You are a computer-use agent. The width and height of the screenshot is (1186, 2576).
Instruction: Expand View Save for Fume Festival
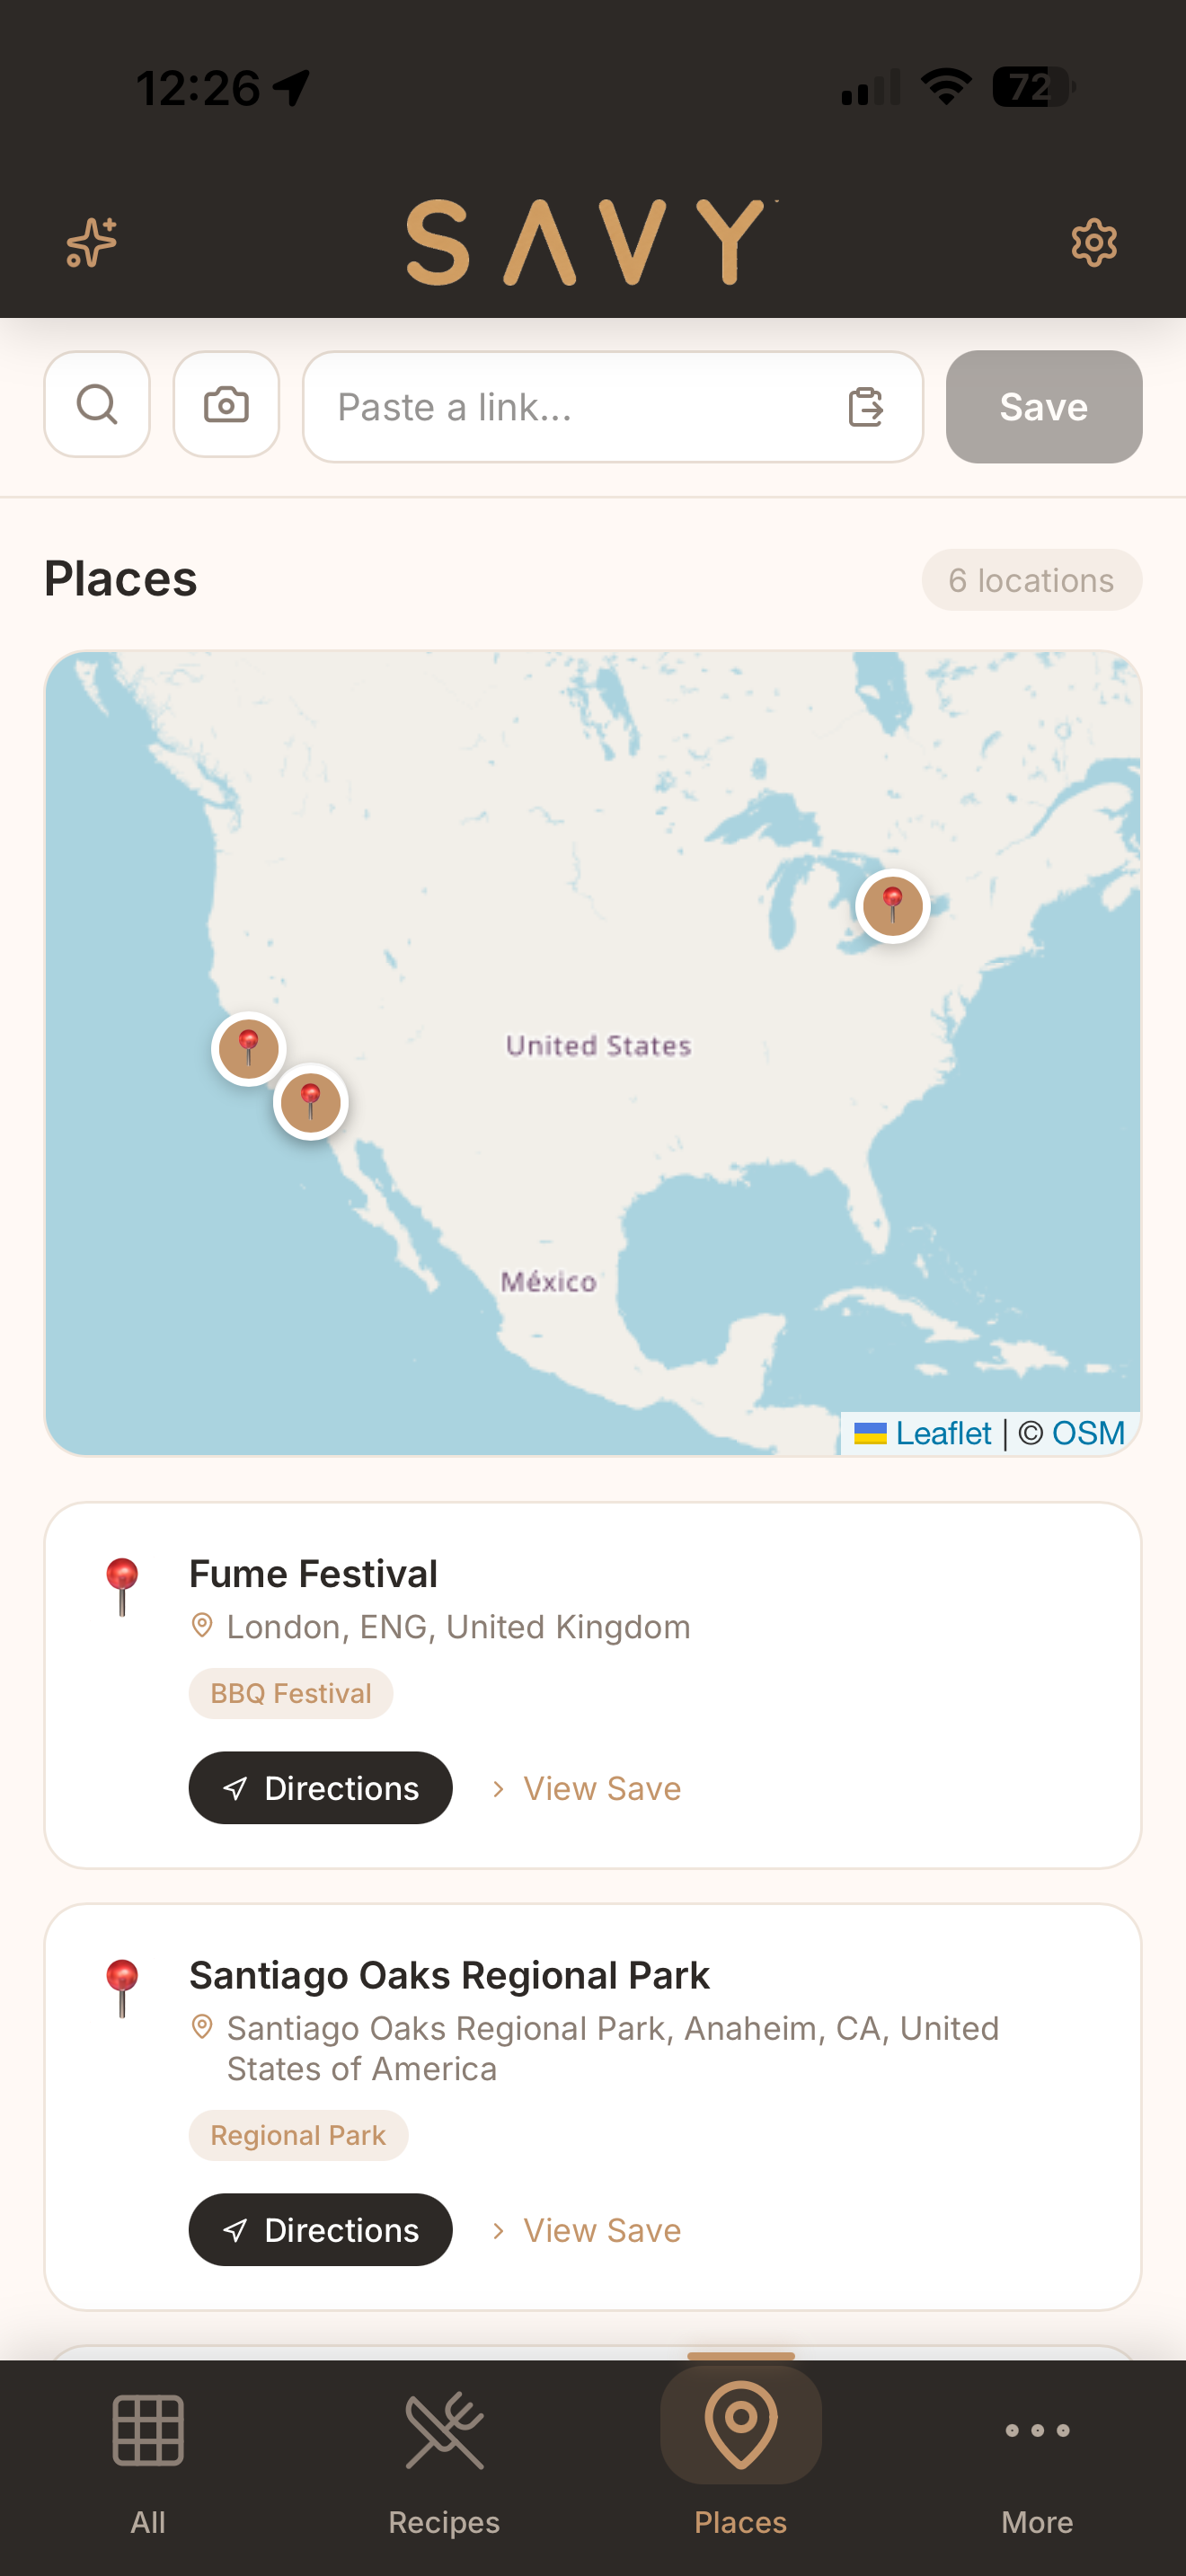click(586, 1788)
